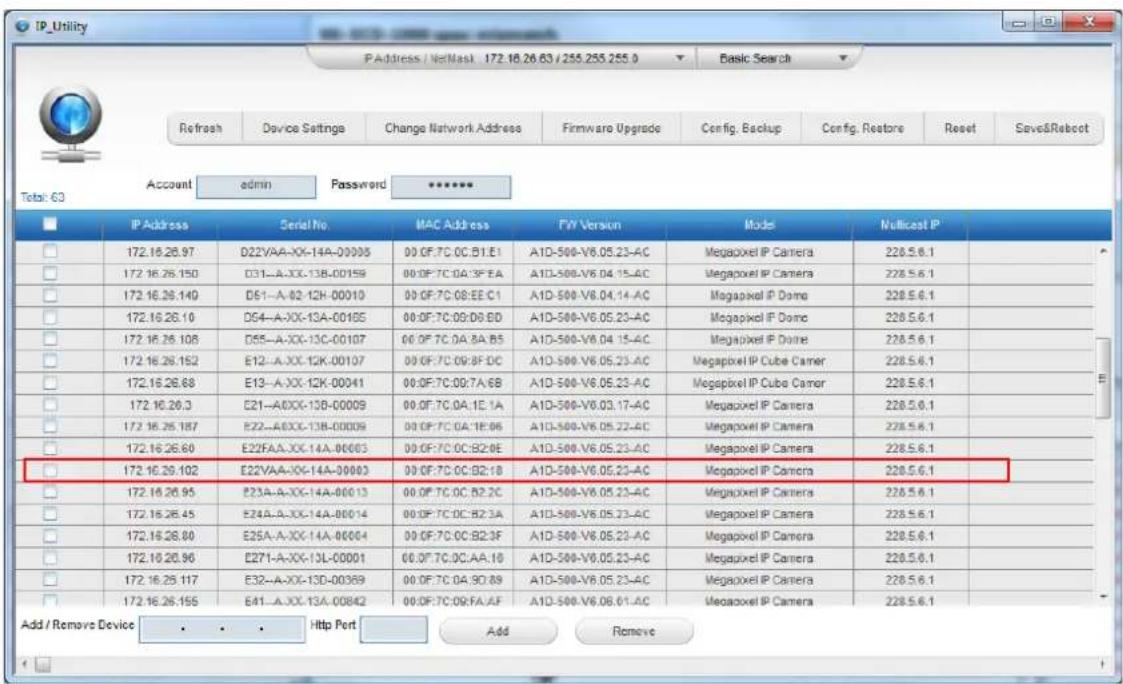Check the box for 172.16.26.102
This screenshot has height=684, width=1123.
point(50,471)
